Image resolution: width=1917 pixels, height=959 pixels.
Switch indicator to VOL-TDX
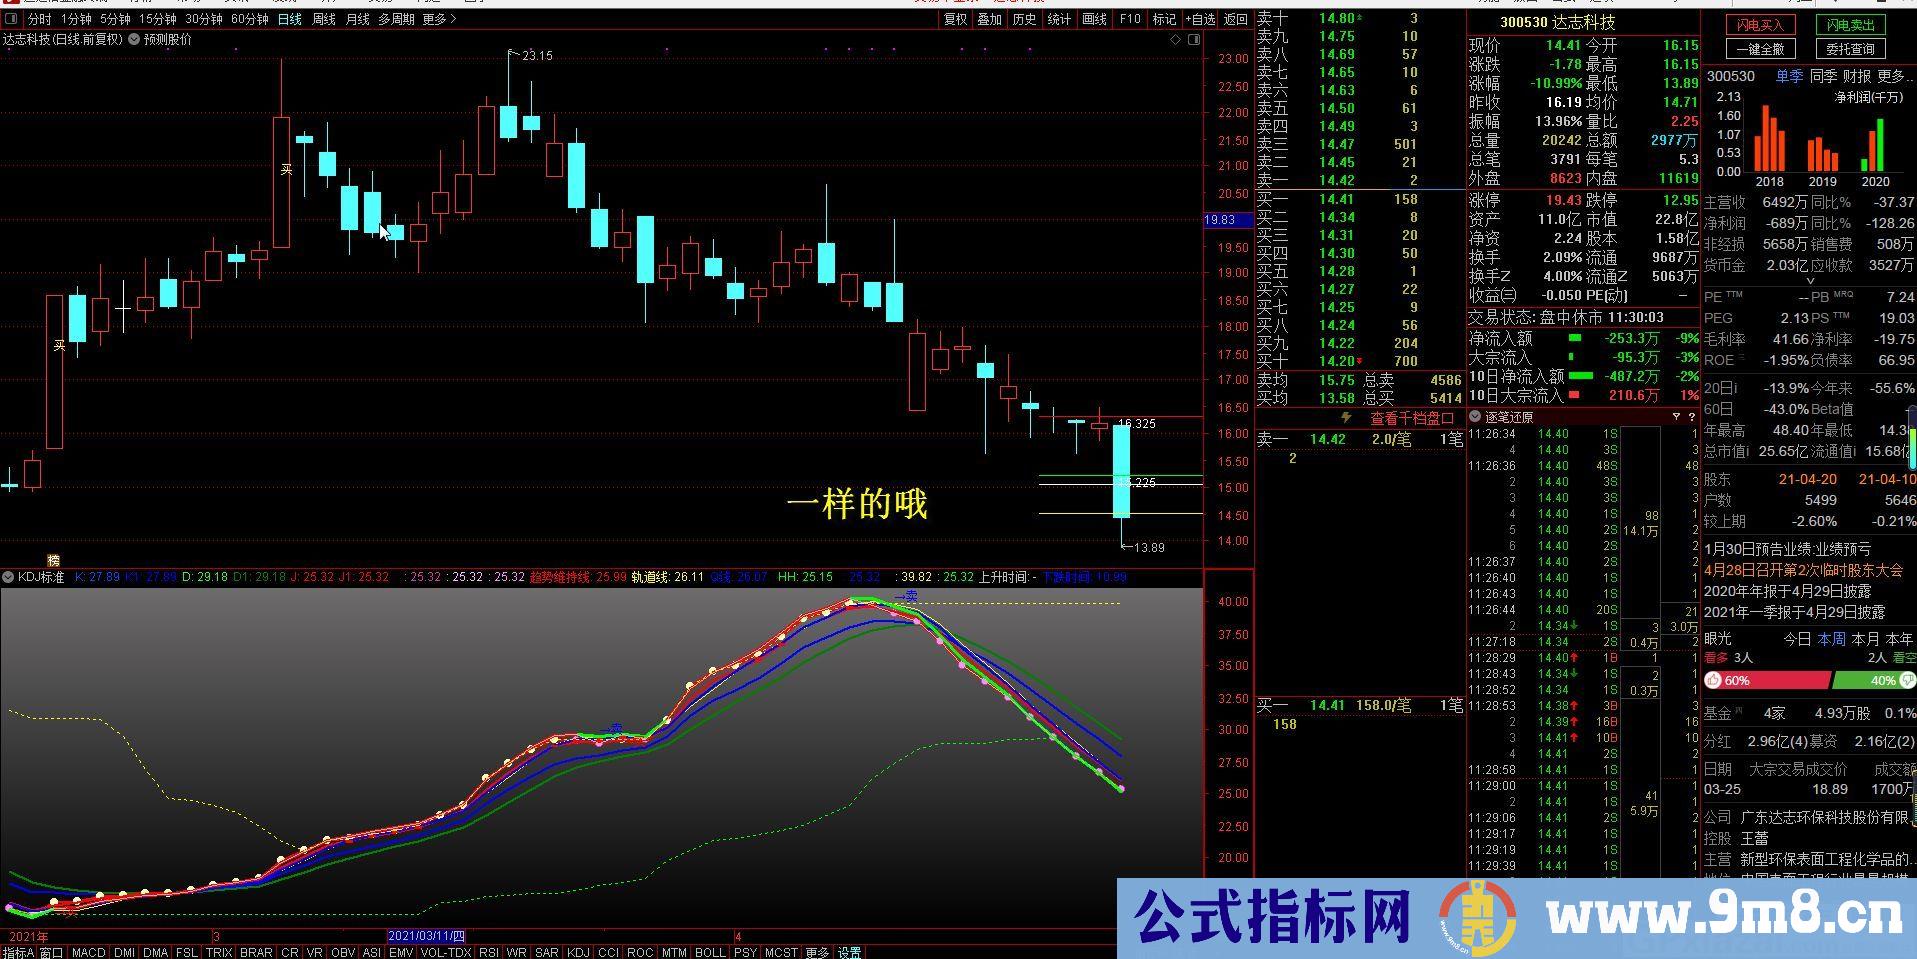446,952
